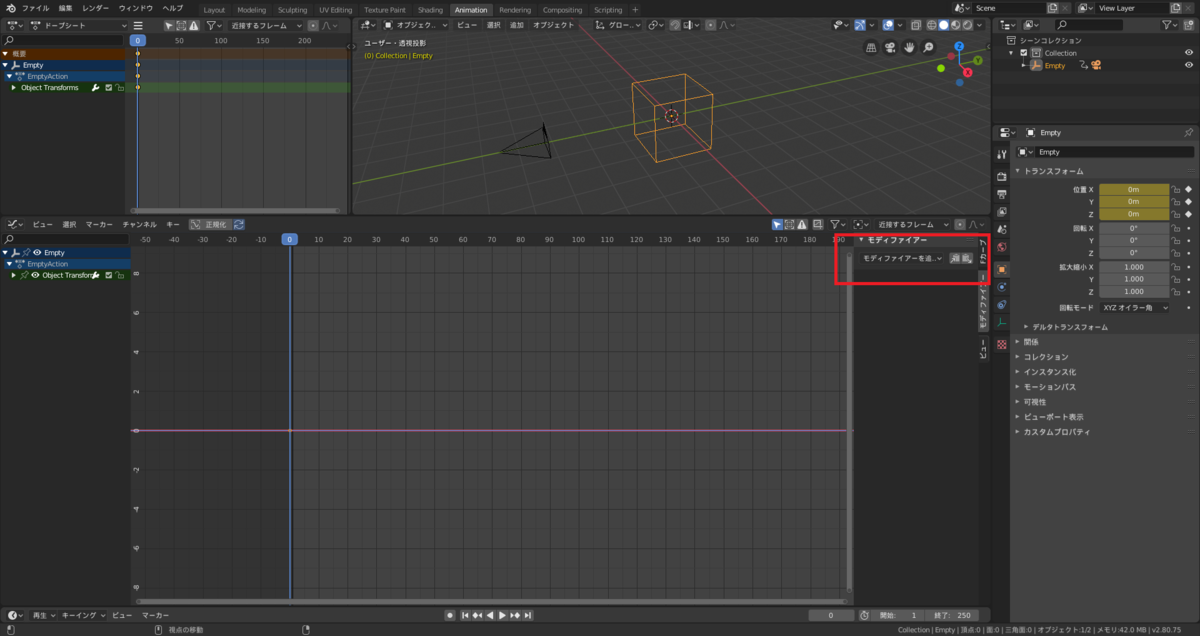Image resolution: width=1200 pixels, height=636 pixels.
Task: Toggle auto keying record button
Action: pyautogui.click(x=450, y=615)
